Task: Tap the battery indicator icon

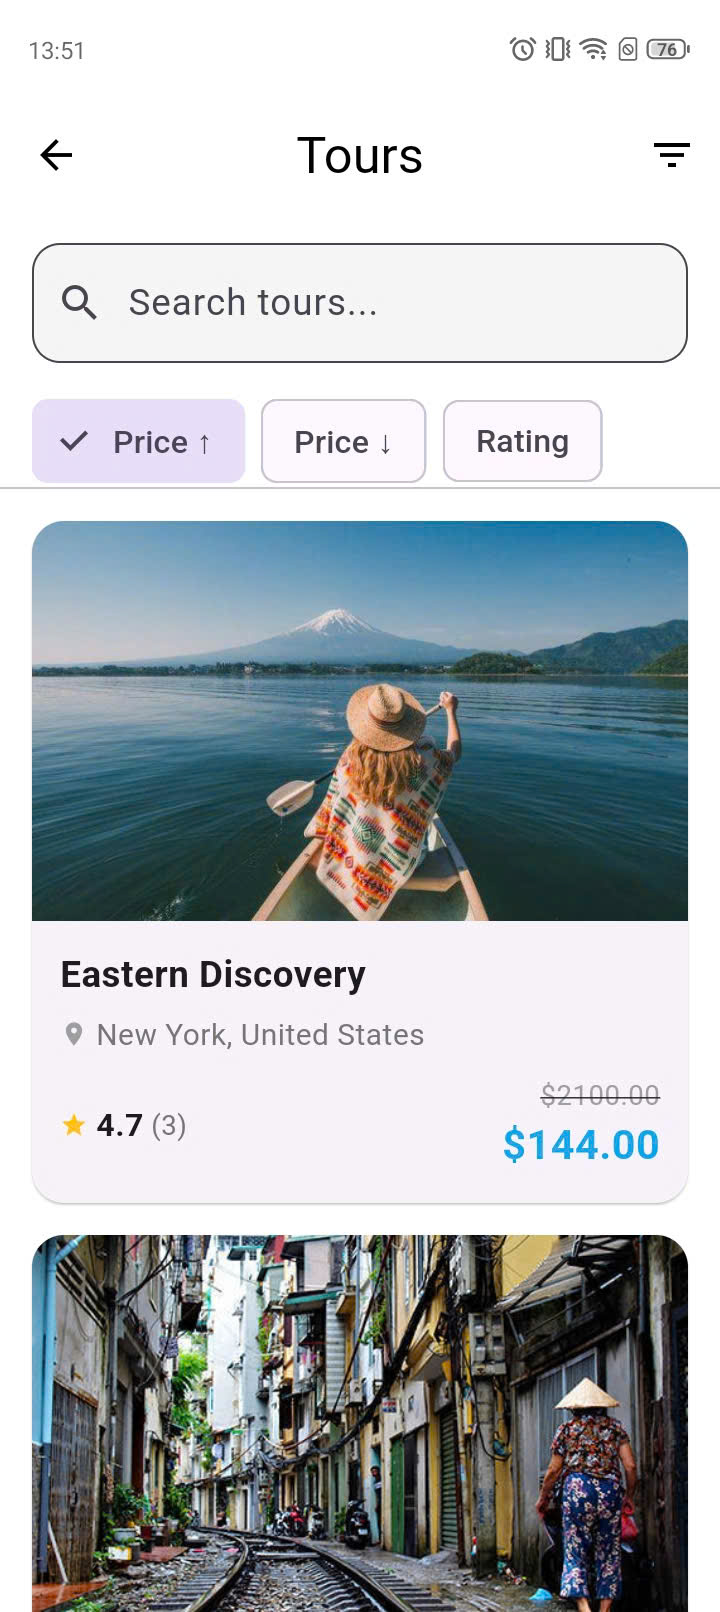Action: [x=667, y=49]
